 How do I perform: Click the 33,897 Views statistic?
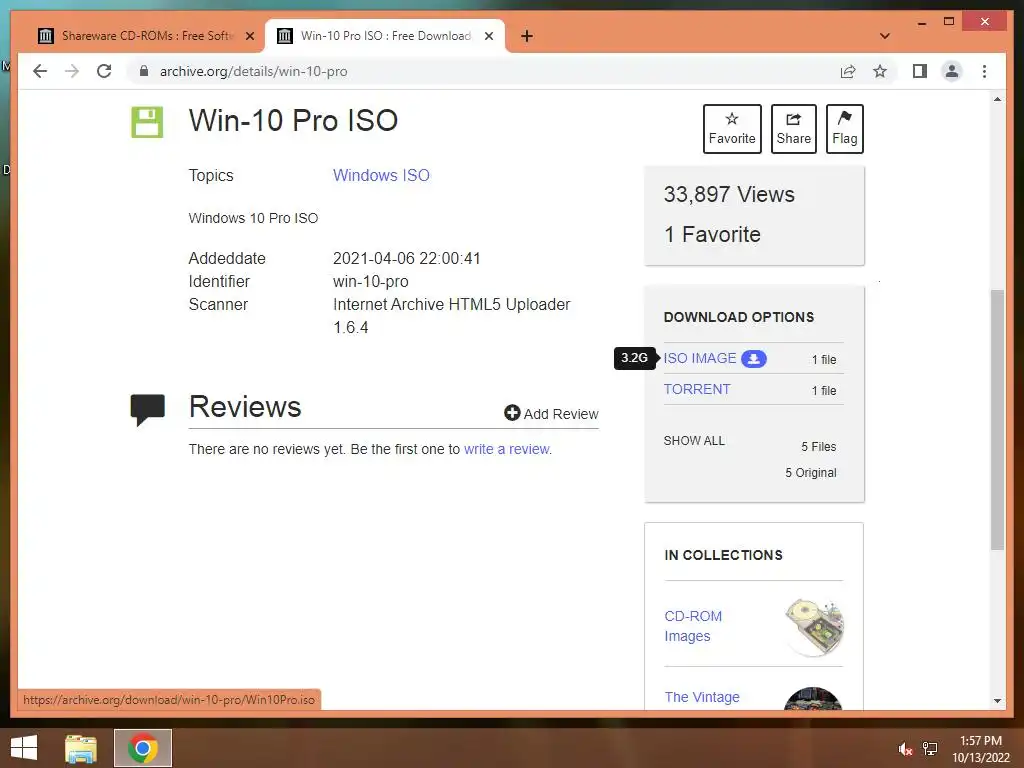point(729,195)
